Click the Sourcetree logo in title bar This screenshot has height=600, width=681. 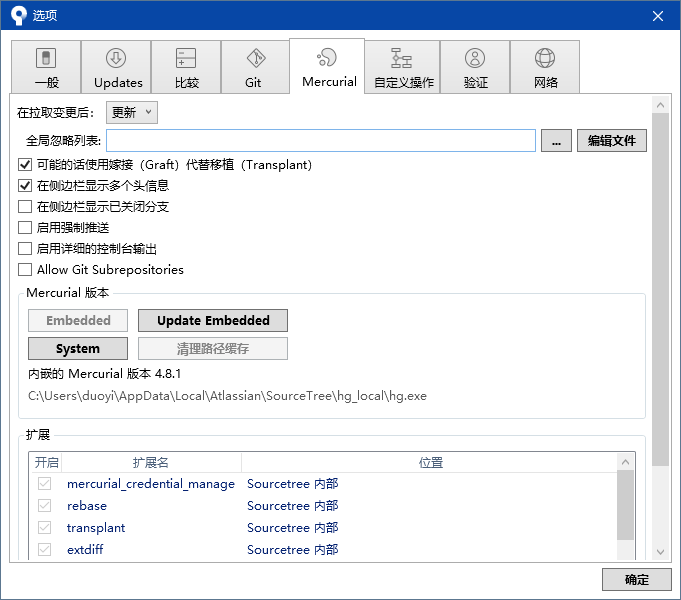(x=19, y=16)
